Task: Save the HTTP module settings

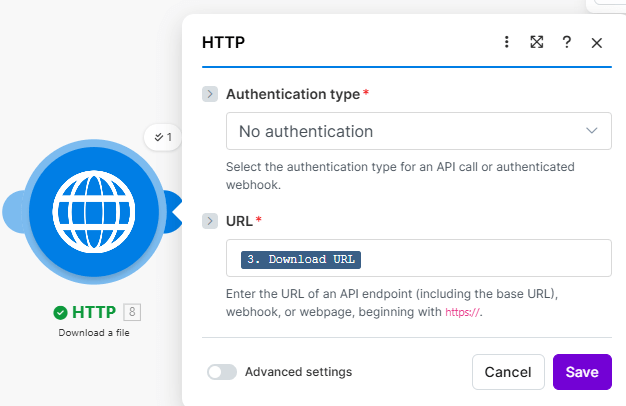Action: point(582,372)
